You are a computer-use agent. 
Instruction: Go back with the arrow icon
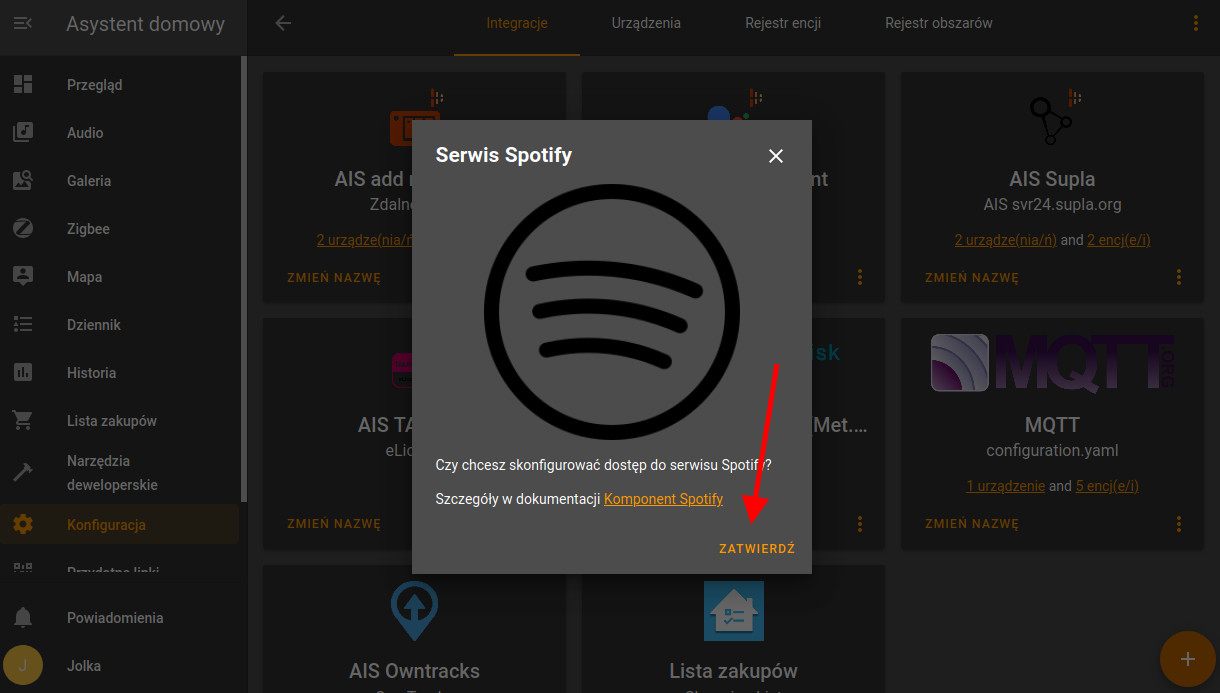(283, 23)
